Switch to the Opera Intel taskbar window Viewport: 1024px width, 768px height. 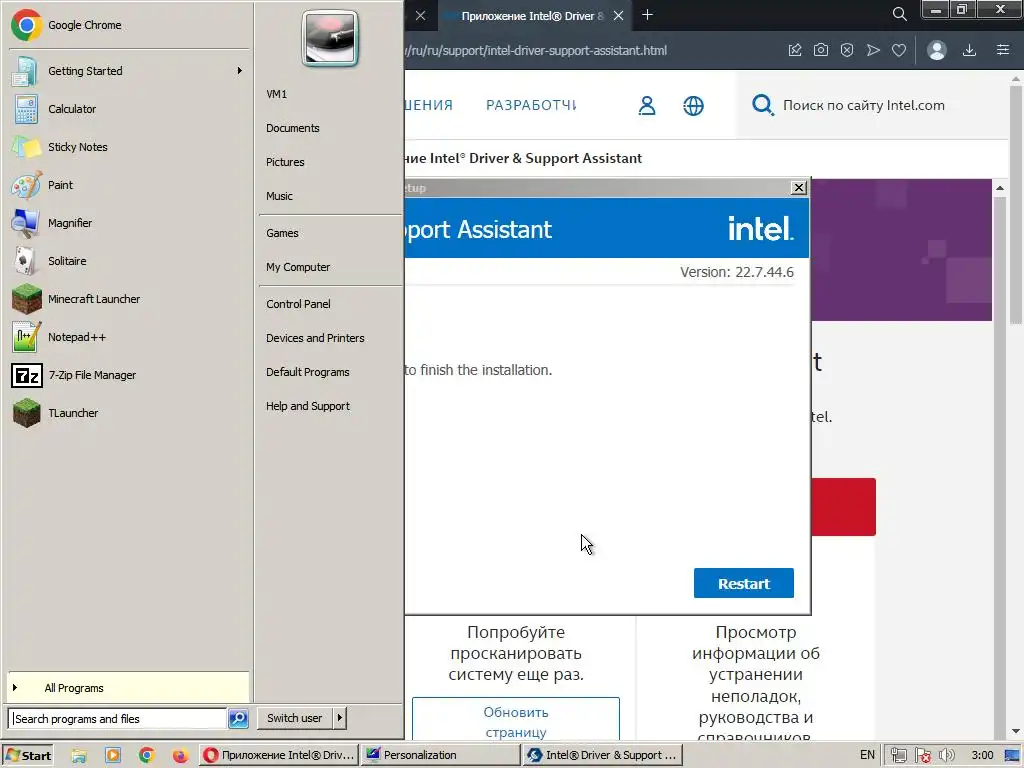(279, 755)
